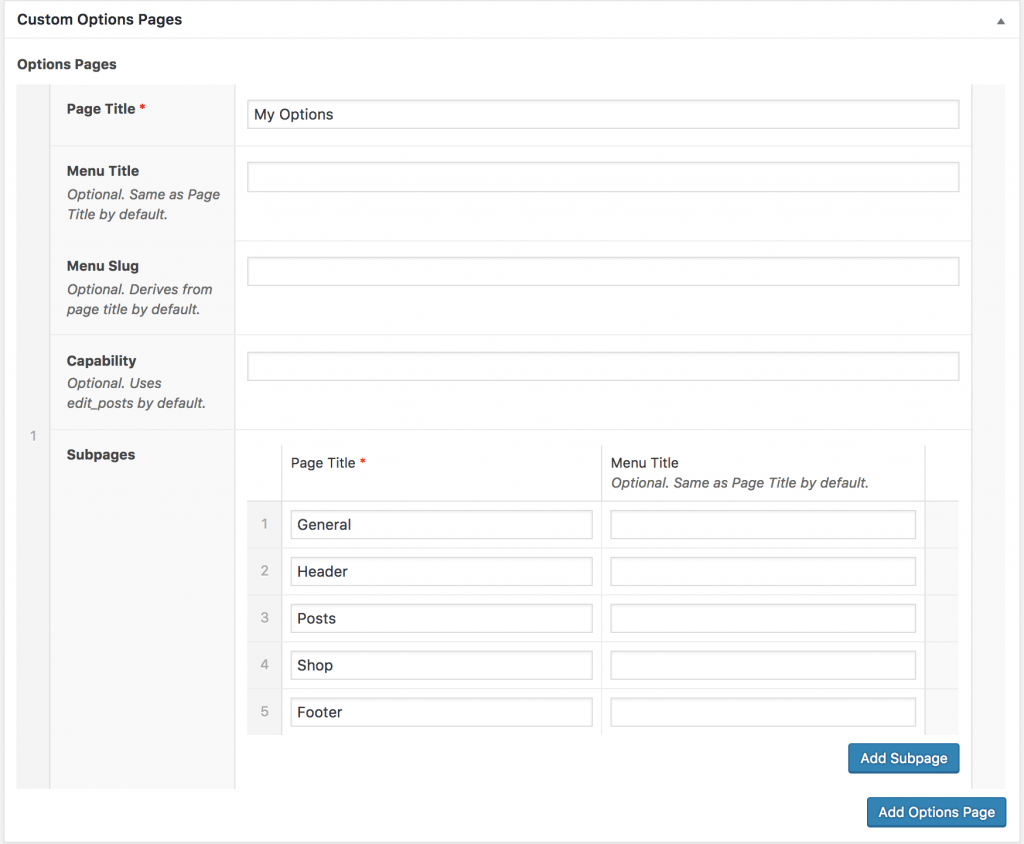Click the 'Optional. Uses edit_posts by default.' hint
1024x844 pixels.
coord(136,393)
